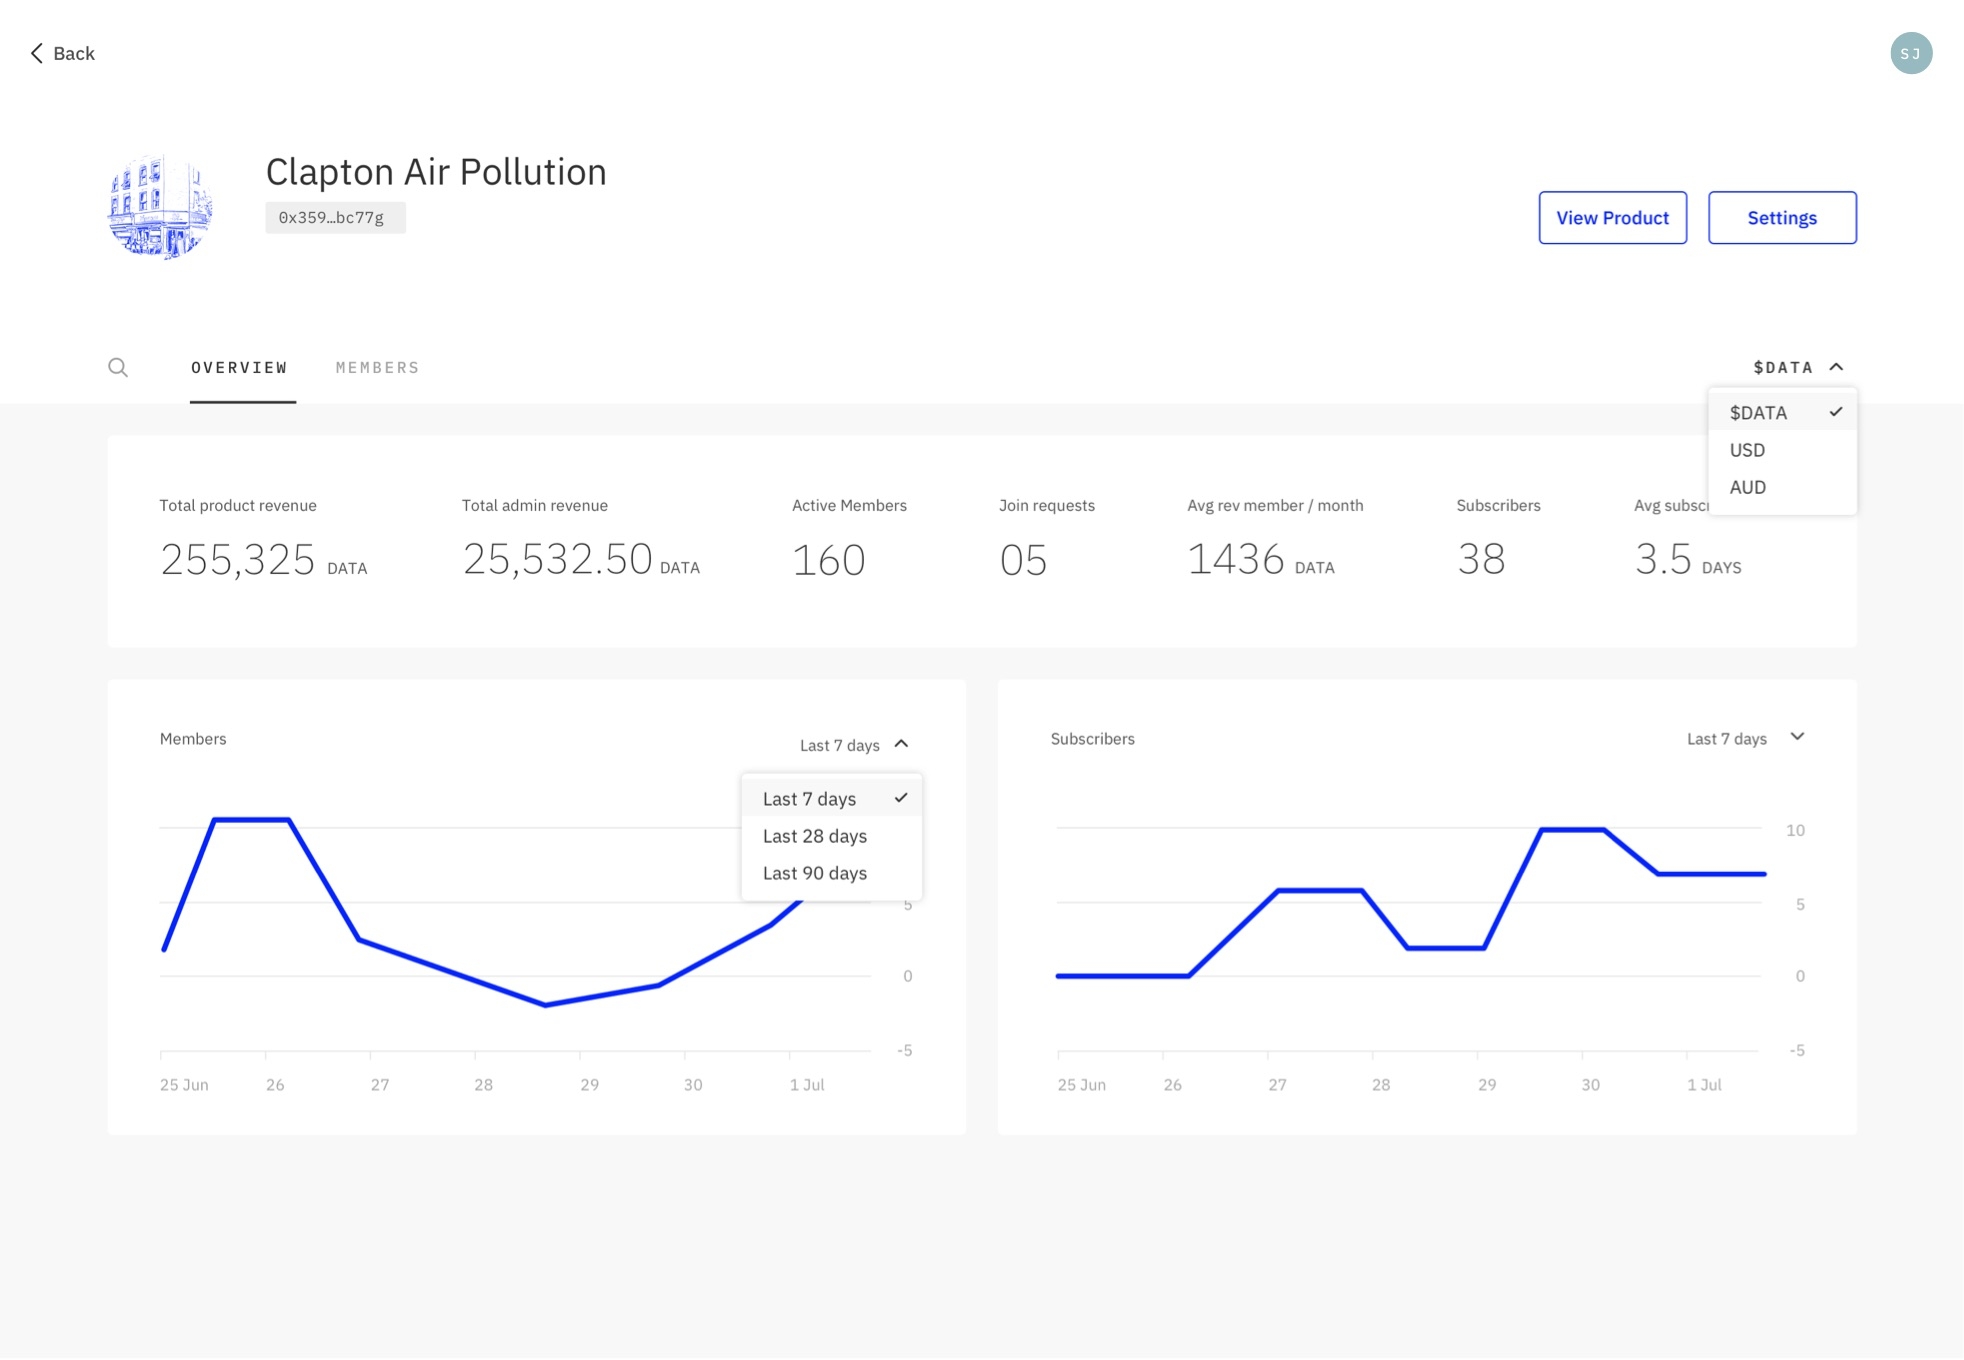Viewport: 1964px width, 1360px height.
Task: Click the 0x359…bc77g address badge
Action: [x=335, y=216]
